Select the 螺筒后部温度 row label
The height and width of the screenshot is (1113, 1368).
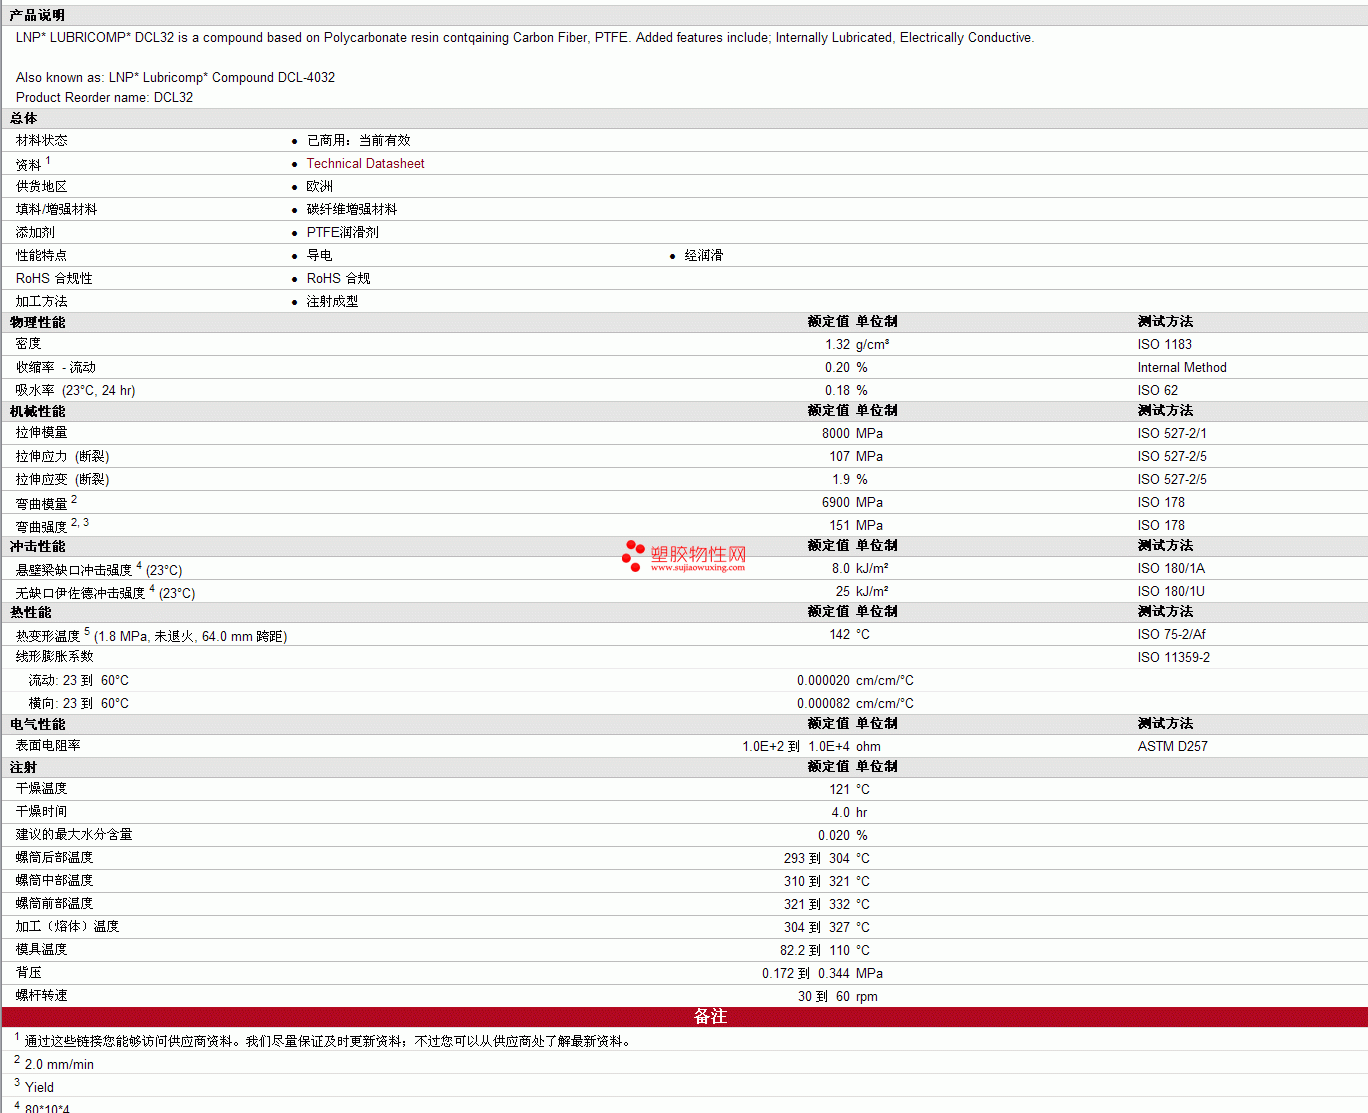click(55, 857)
